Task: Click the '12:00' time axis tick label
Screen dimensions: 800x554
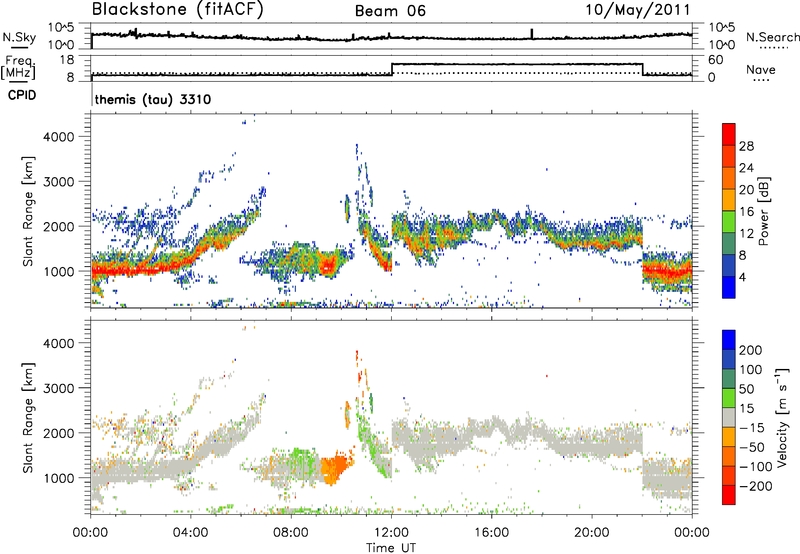Action: (x=391, y=533)
